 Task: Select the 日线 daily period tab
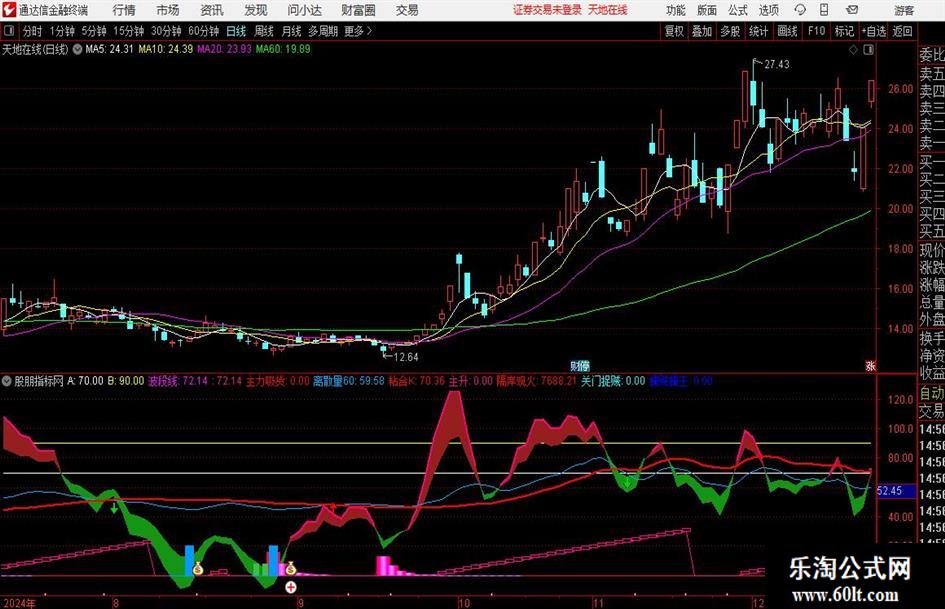coord(236,31)
